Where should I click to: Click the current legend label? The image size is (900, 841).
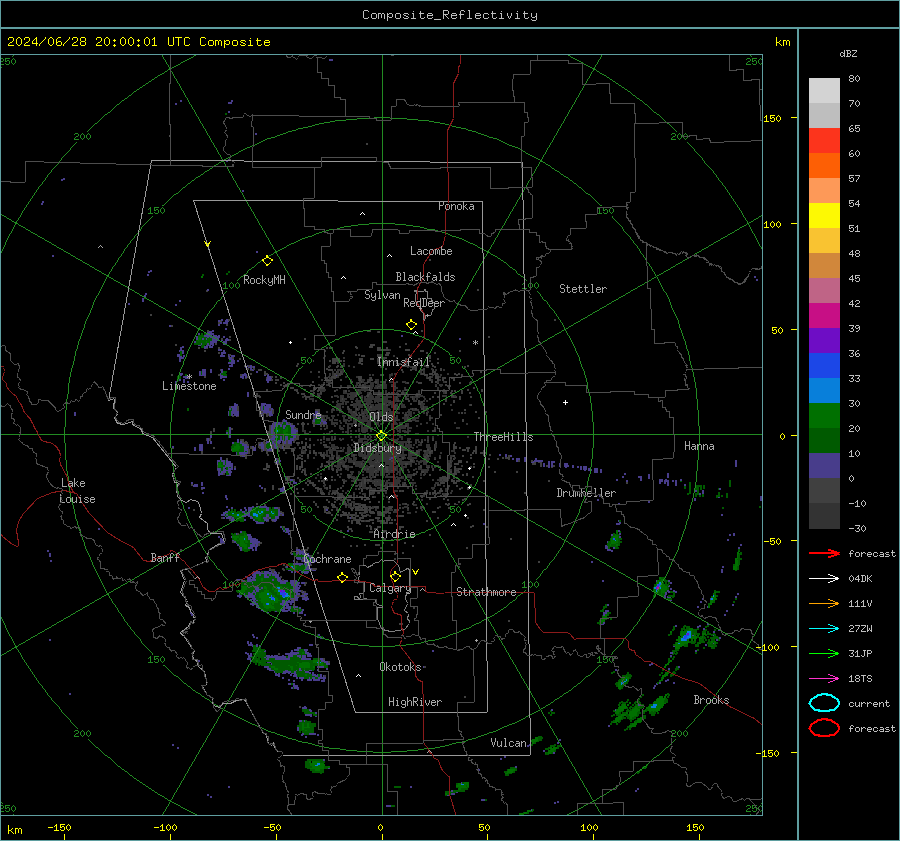(869, 703)
